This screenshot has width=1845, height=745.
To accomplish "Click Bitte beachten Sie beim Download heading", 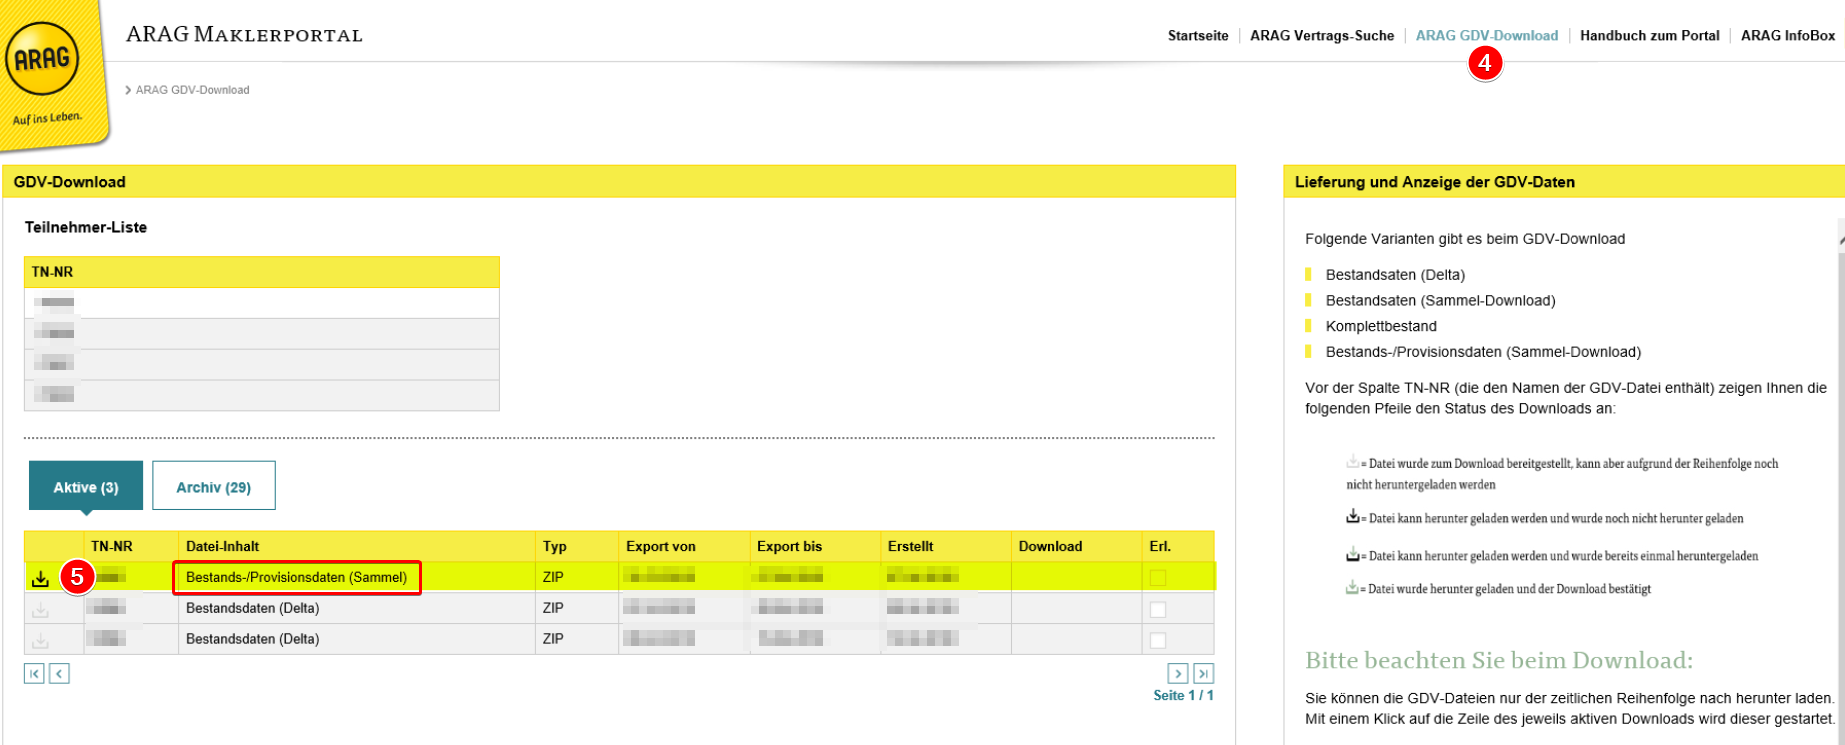I will pos(1499,660).
